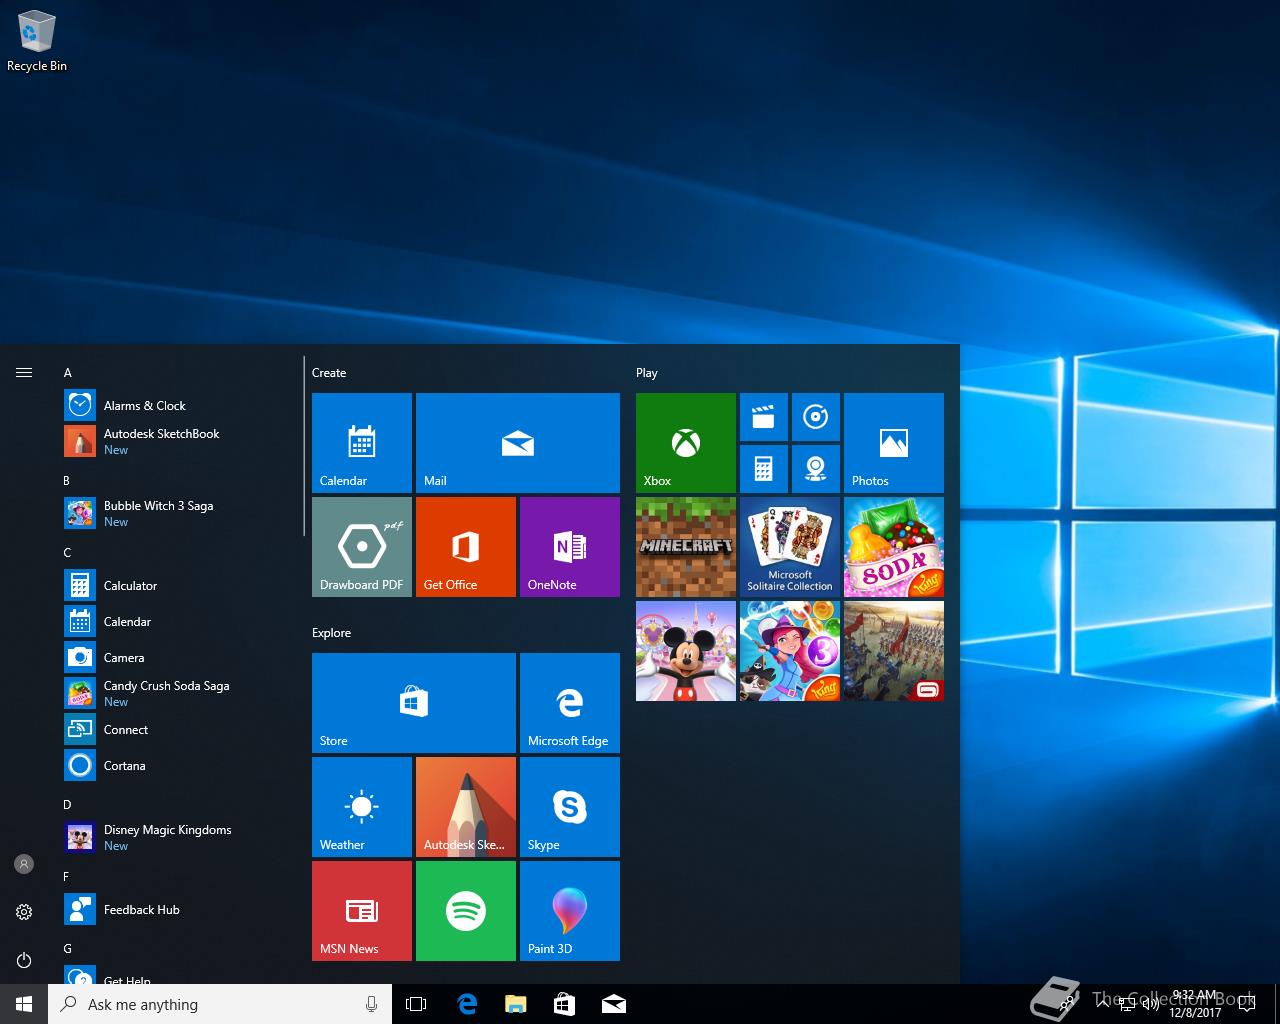The height and width of the screenshot is (1024, 1280).
Task: Expand the Start menu hamburger navigation
Action: pos(24,372)
